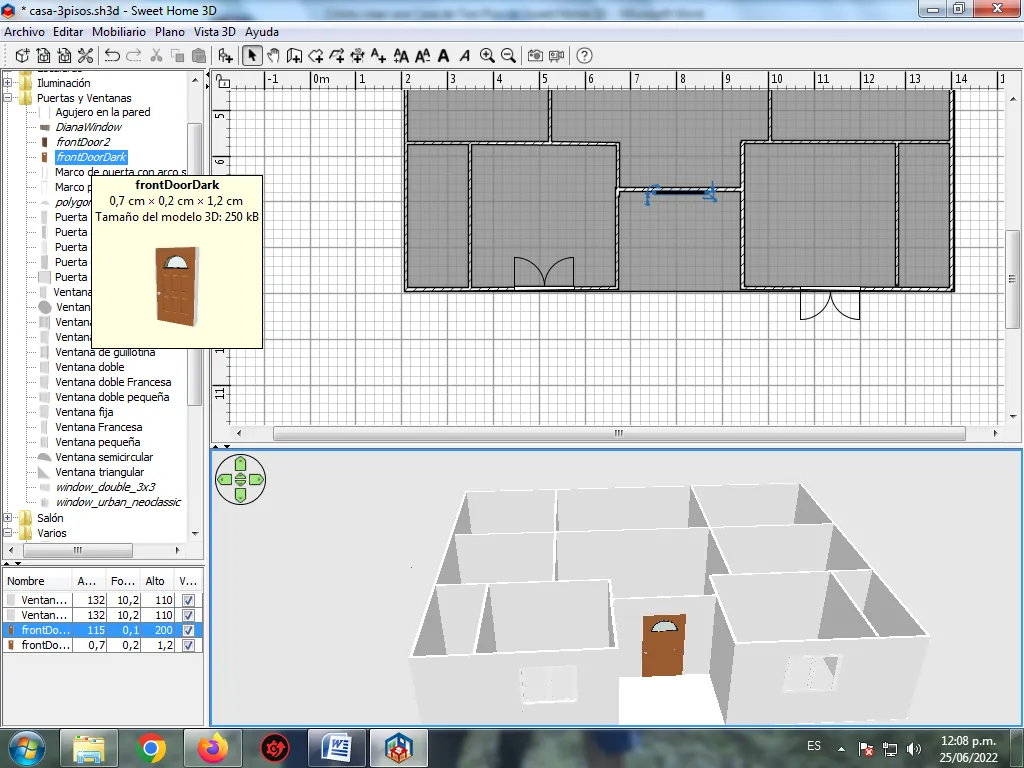The height and width of the screenshot is (768, 1024).
Task: Uncheck visibility of the selected frontDo... row
Action: click(x=188, y=630)
